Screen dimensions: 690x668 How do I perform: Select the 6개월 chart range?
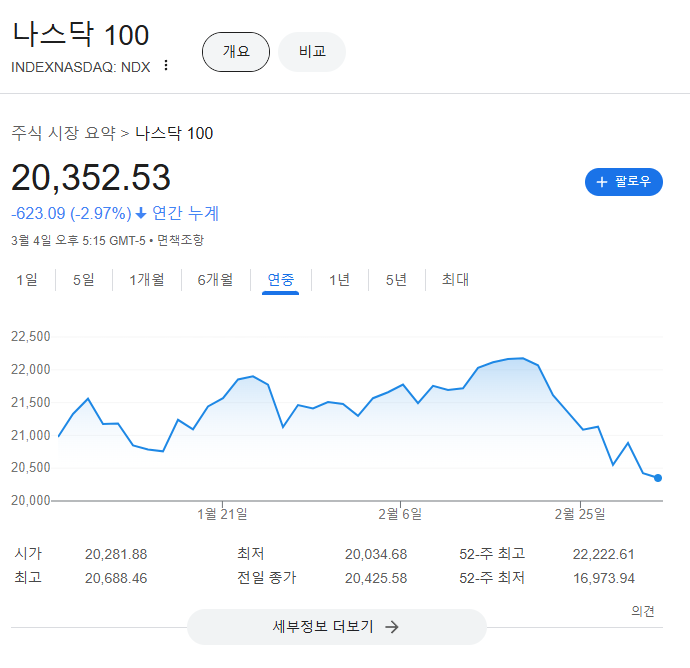[x=215, y=280]
